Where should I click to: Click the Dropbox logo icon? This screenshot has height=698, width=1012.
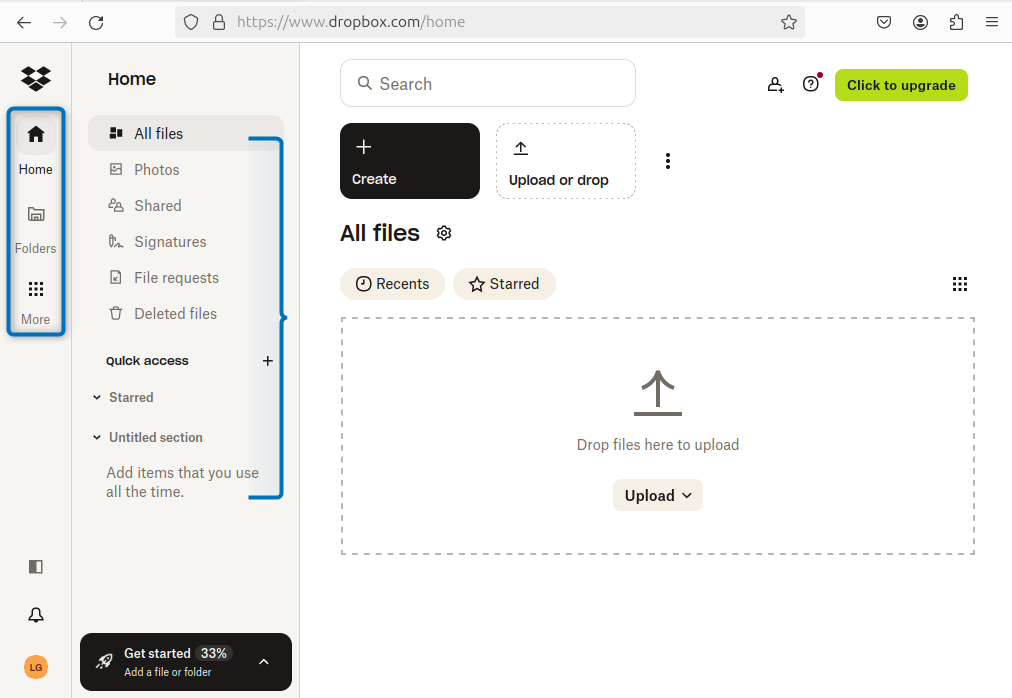click(x=36, y=78)
